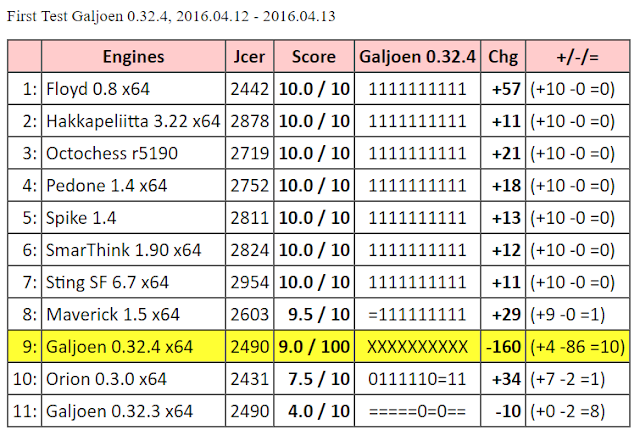The width and height of the screenshot is (640, 436).
Task: Select the Floyd 0.8 x64 engine cell
Action: (x=133, y=89)
